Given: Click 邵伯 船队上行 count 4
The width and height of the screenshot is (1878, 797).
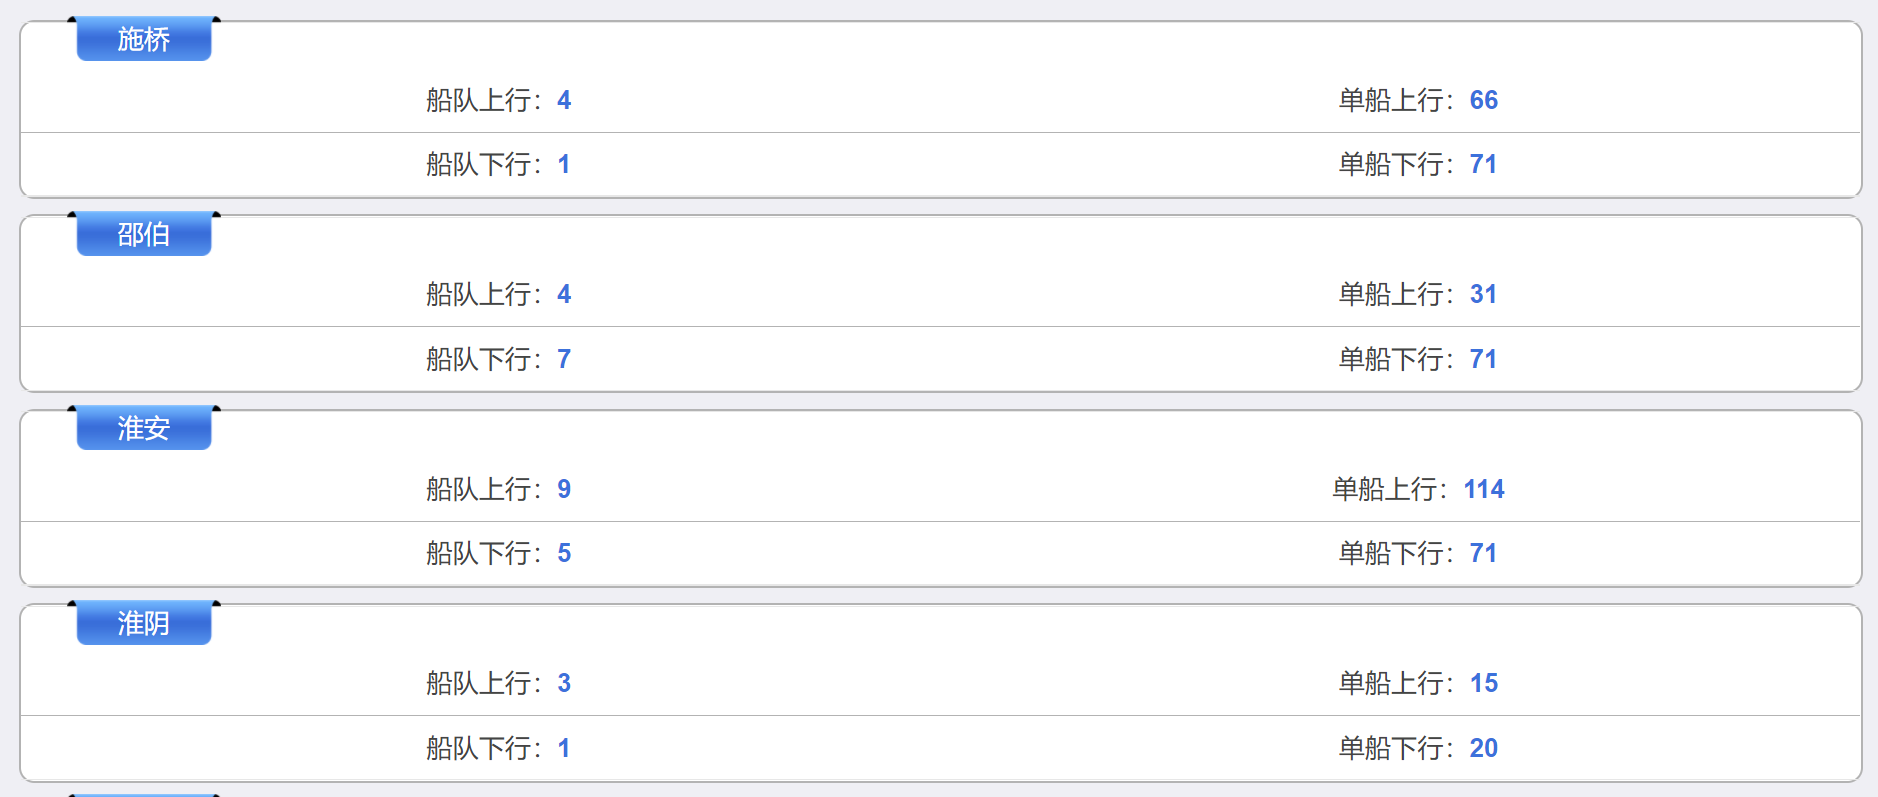Looking at the screenshot, I should pos(564,294).
